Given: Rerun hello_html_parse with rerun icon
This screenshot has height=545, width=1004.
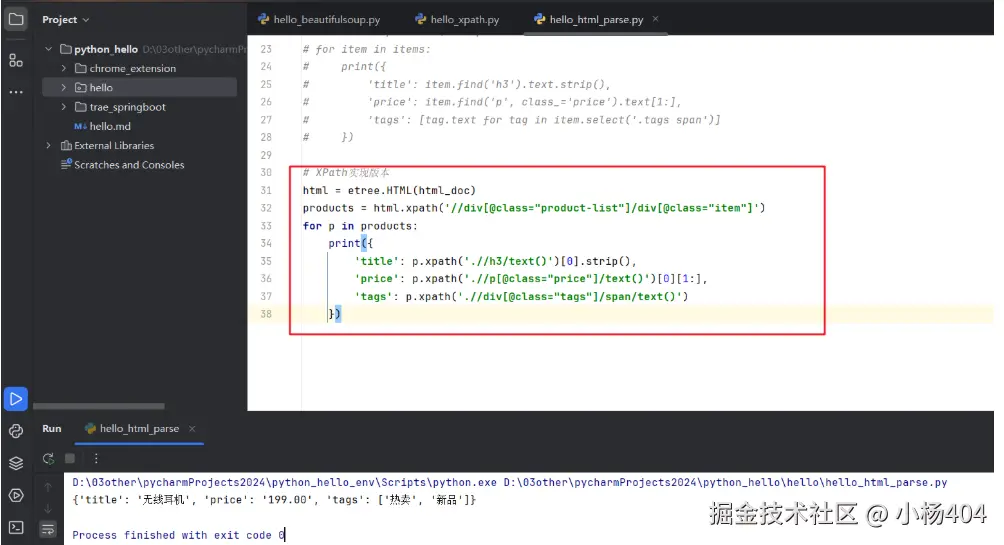Looking at the screenshot, I should coord(48,459).
